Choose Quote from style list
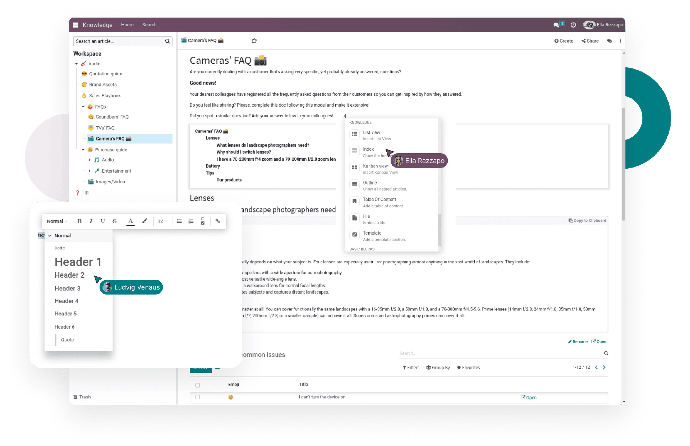 pos(67,340)
